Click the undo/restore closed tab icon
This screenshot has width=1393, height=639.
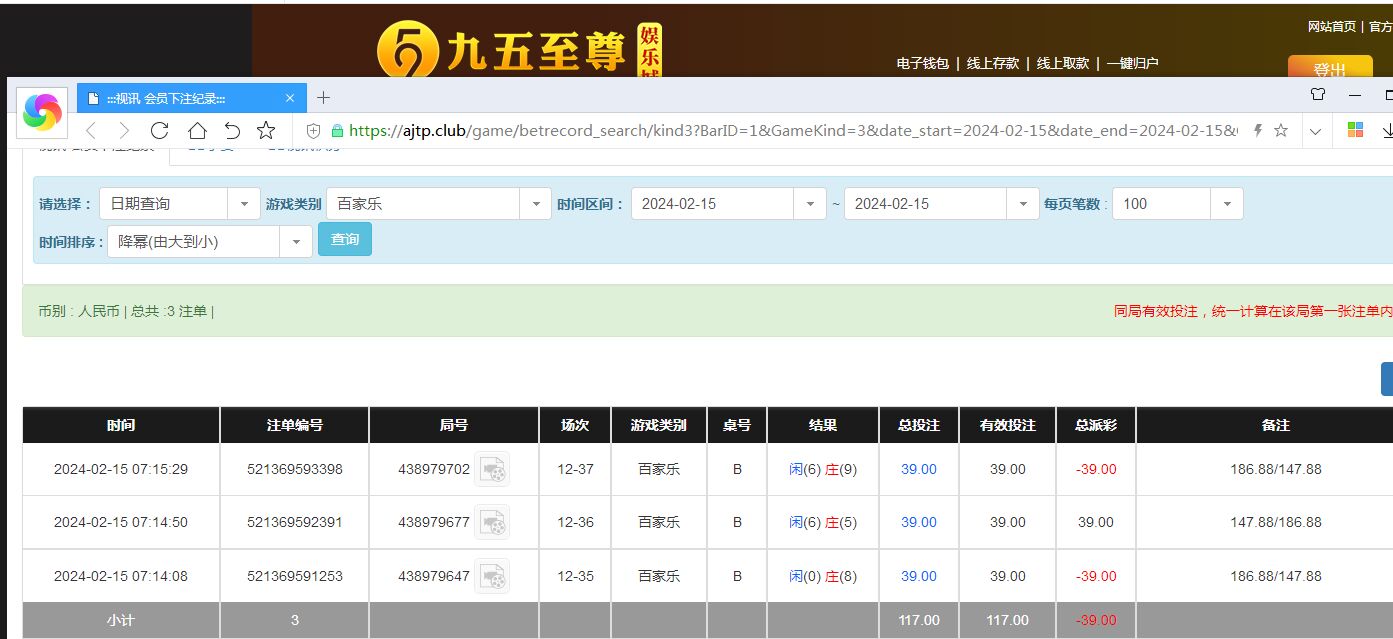(232, 131)
